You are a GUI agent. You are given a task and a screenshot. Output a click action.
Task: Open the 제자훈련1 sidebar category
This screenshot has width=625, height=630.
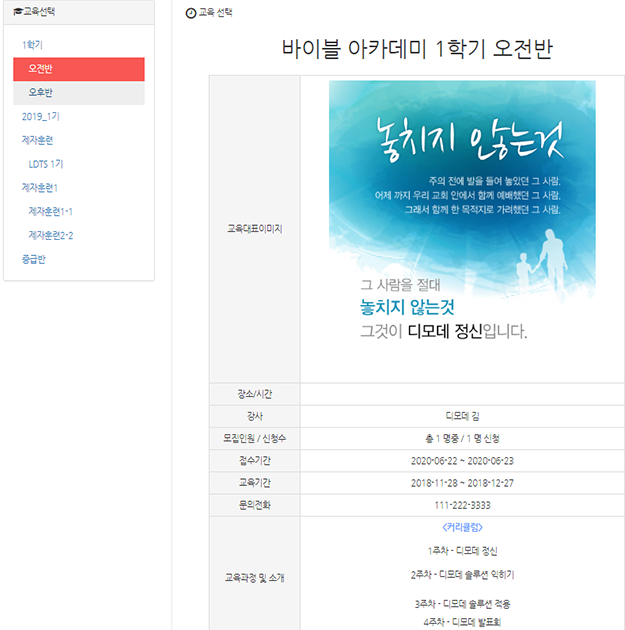pos(40,188)
